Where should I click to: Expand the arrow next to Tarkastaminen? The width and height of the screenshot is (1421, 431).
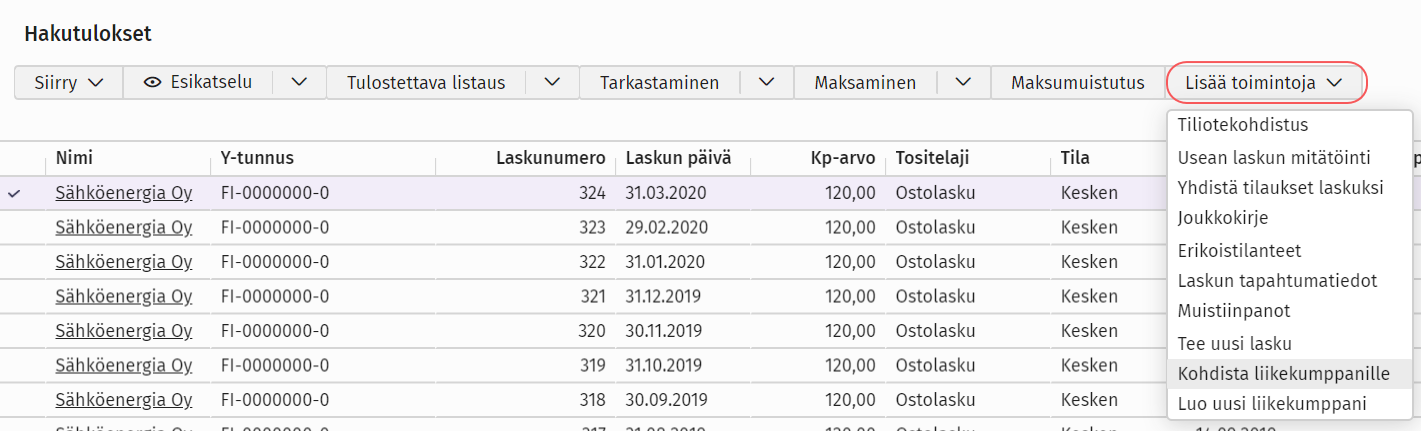pyautogui.click(x=767, y=83)
